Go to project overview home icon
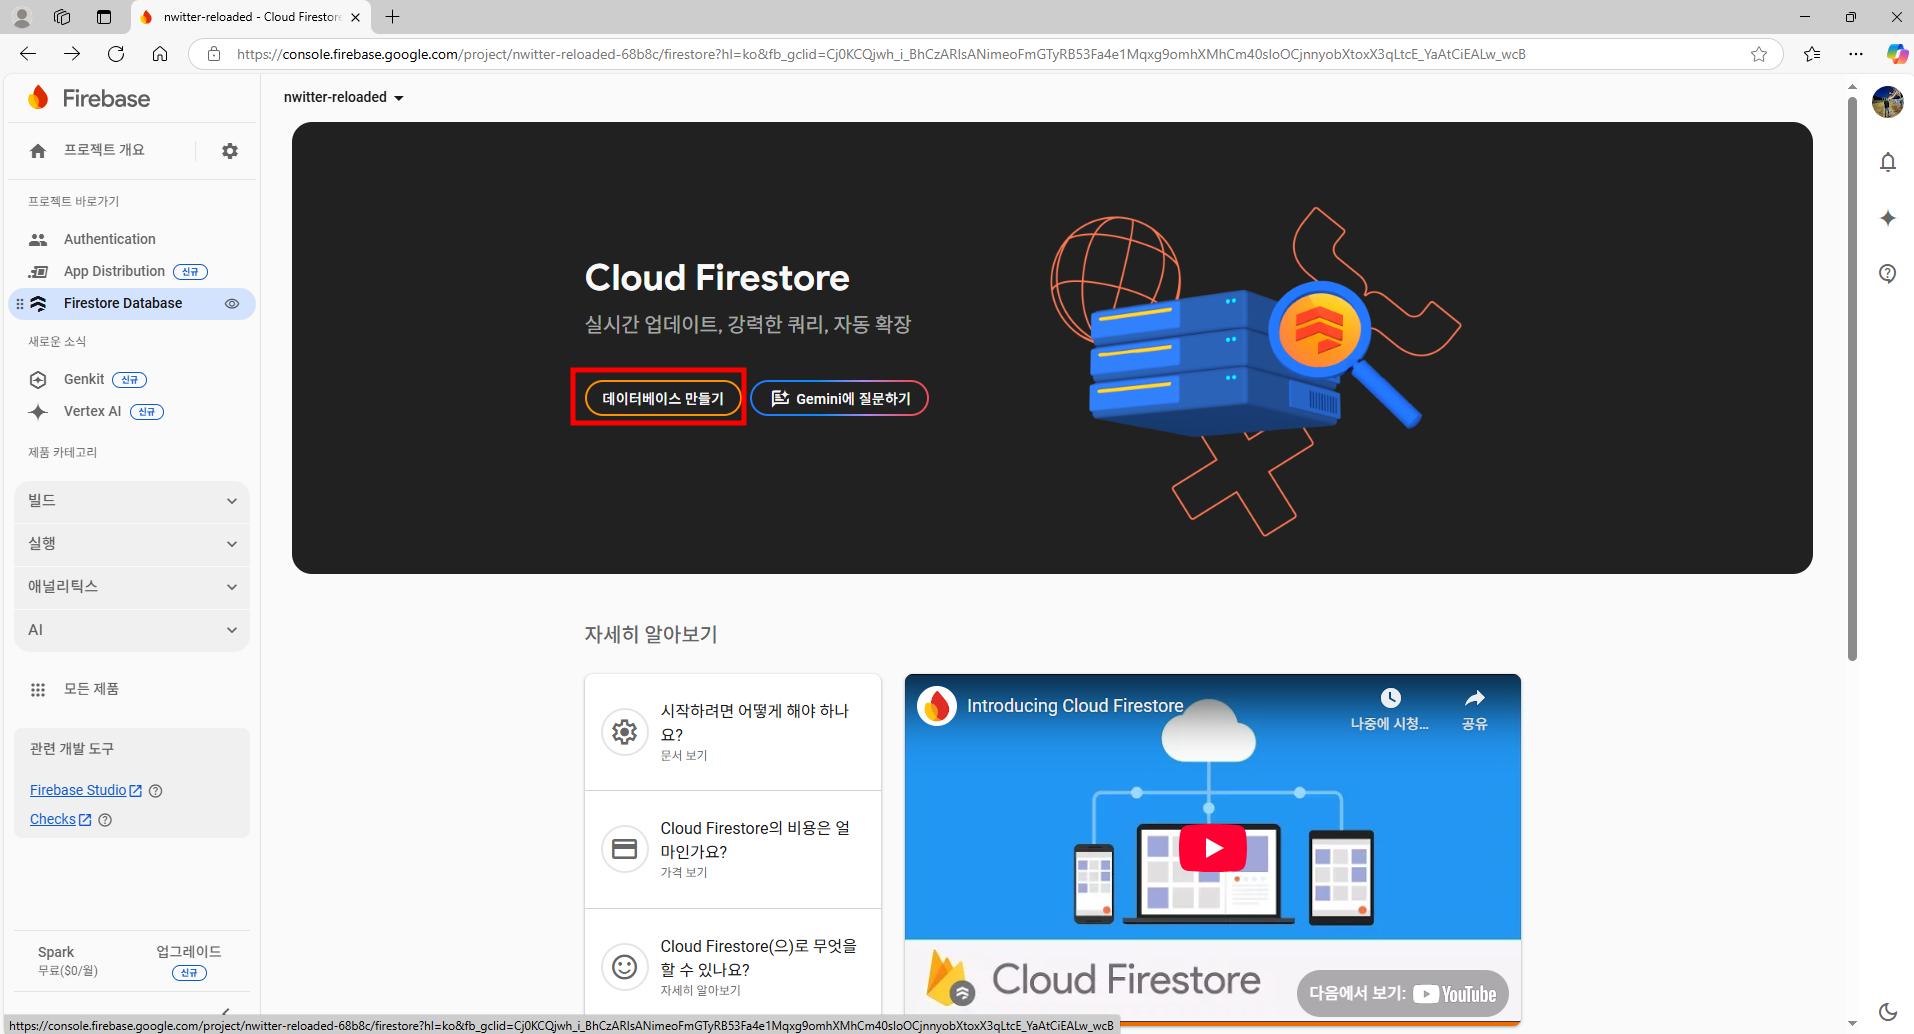Image resolution: width=1914 pixels, height=1034 pixels. coord(38,151)
